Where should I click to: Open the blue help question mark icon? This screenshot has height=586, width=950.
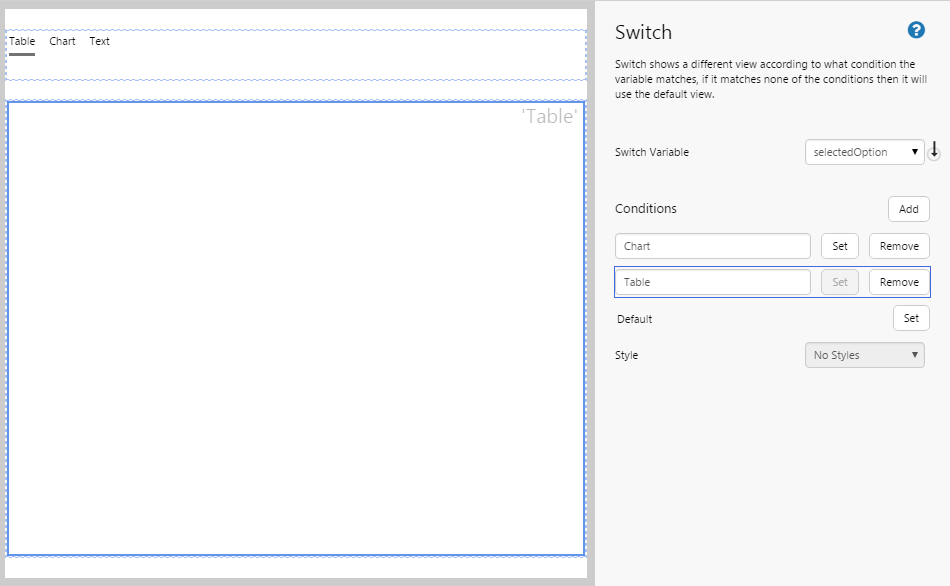915,31
